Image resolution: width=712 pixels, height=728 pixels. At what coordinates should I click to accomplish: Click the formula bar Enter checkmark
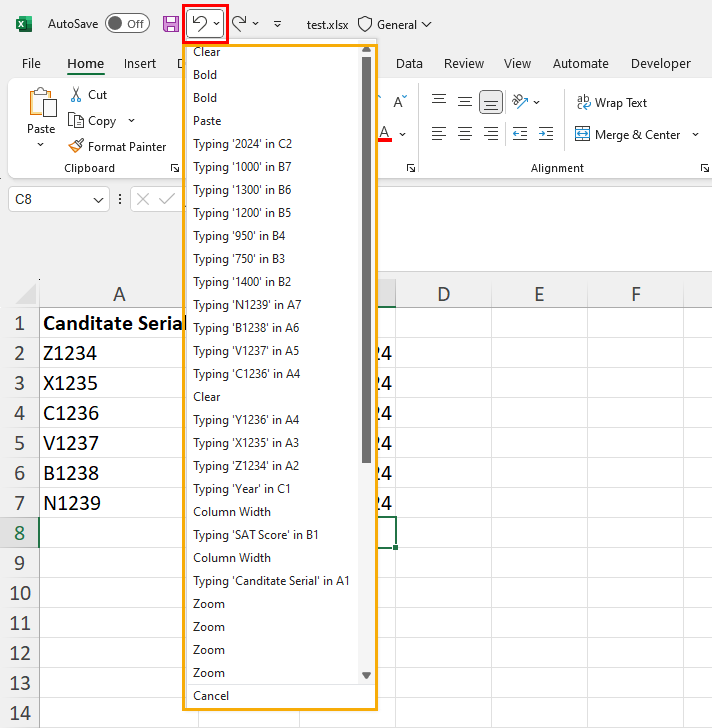167,200
